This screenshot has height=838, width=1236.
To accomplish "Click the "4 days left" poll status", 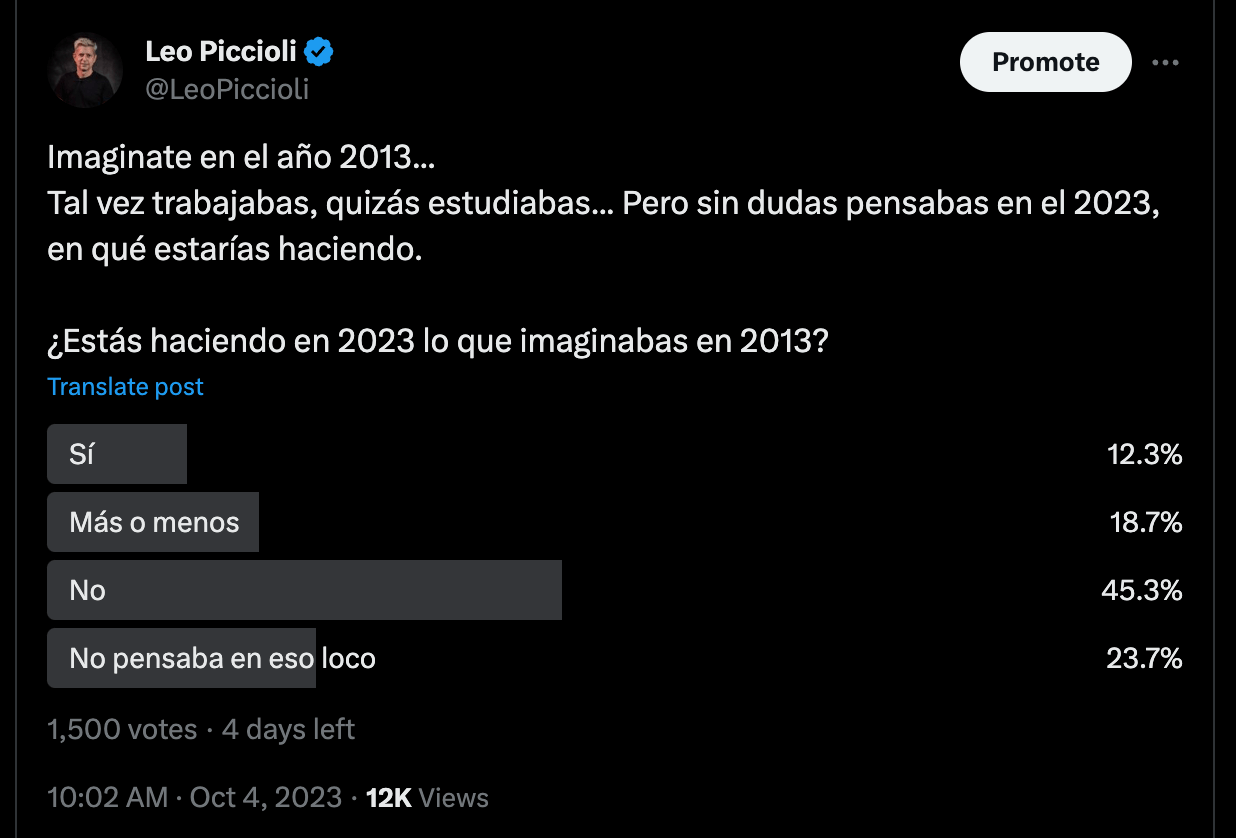I will click(288, 730).
